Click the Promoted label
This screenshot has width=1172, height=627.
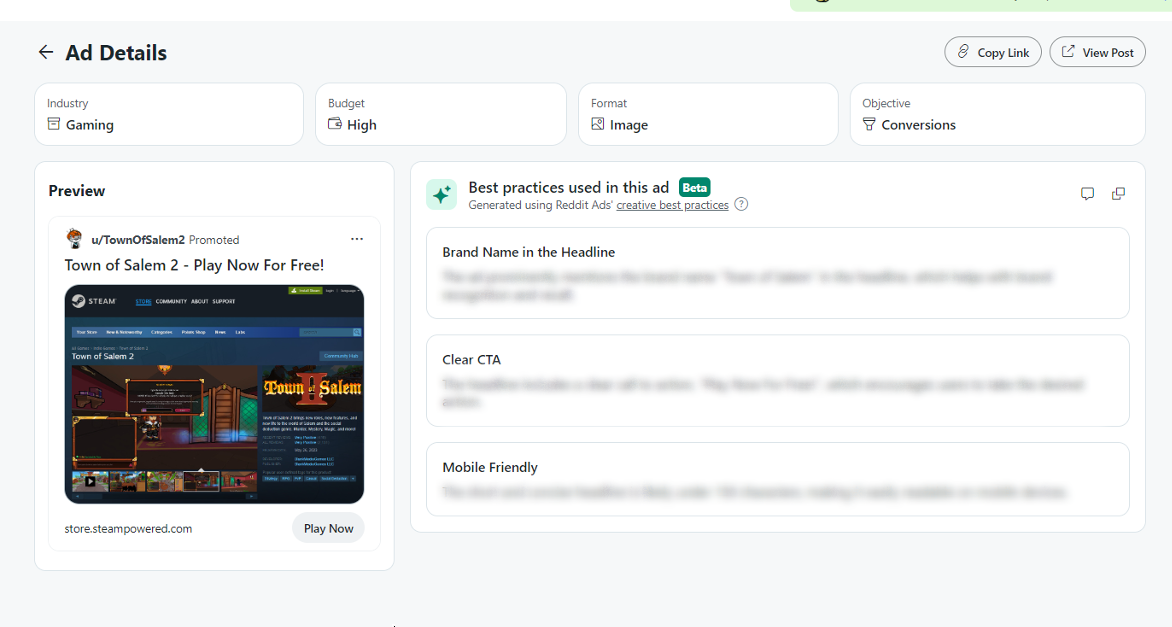(x=214, y=240)
